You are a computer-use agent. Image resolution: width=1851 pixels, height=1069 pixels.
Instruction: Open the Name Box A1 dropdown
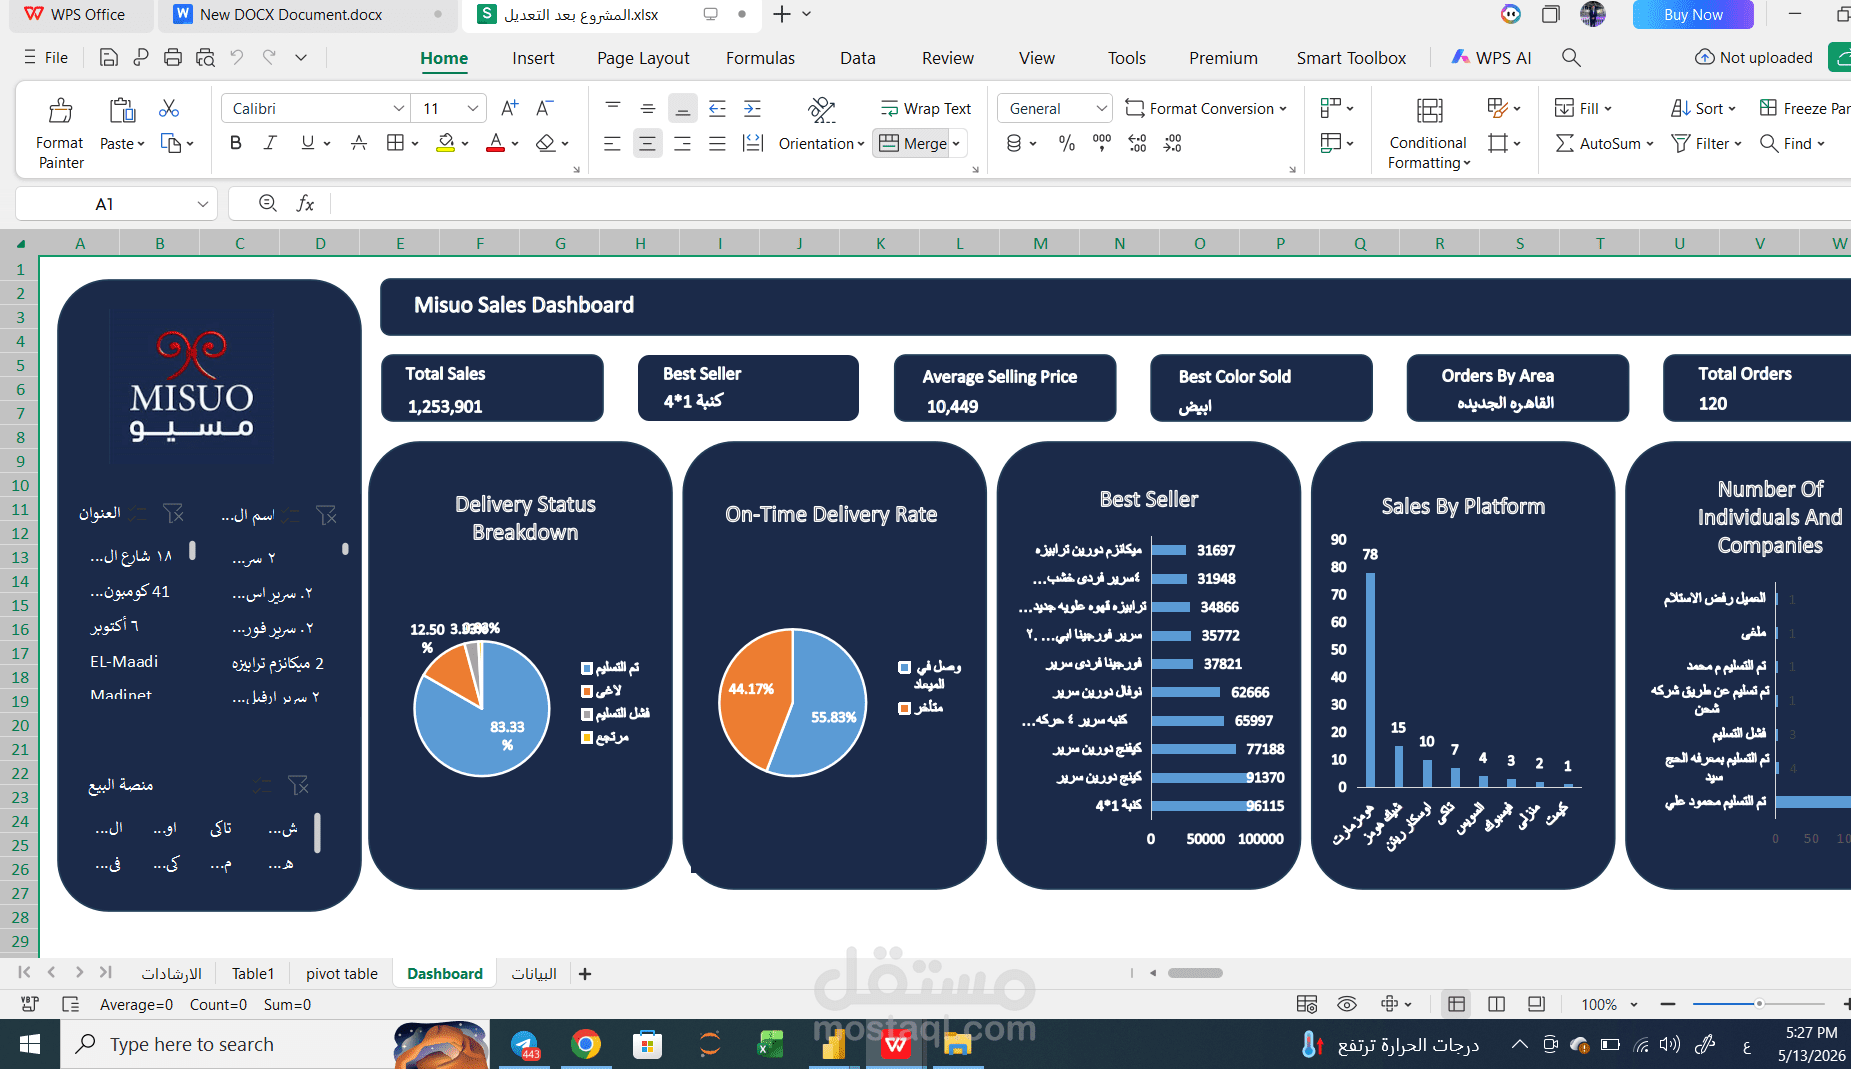203,204
